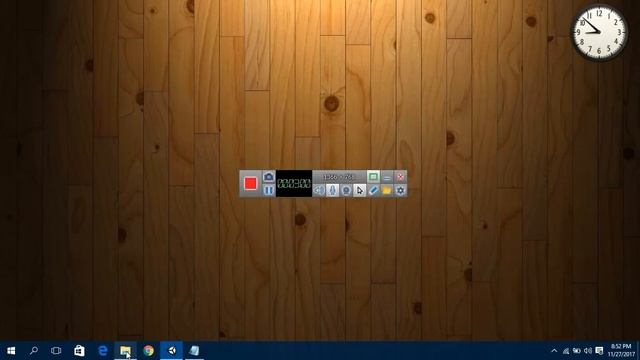Image resolution: width=640 pixels, height=360 pixels.
Task: Switch to the Unity taskbar app
Action: pyautogui.click(x=171, y=351)
